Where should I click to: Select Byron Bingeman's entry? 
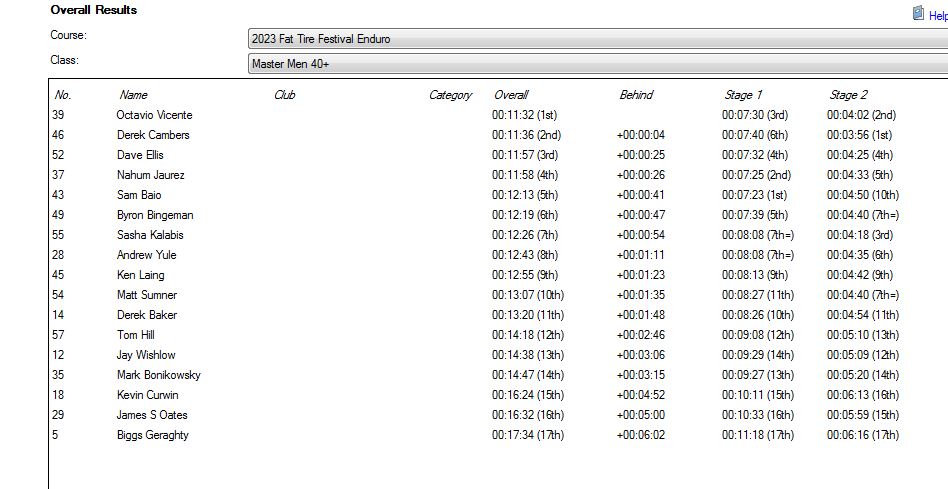(x=155, y=215)
